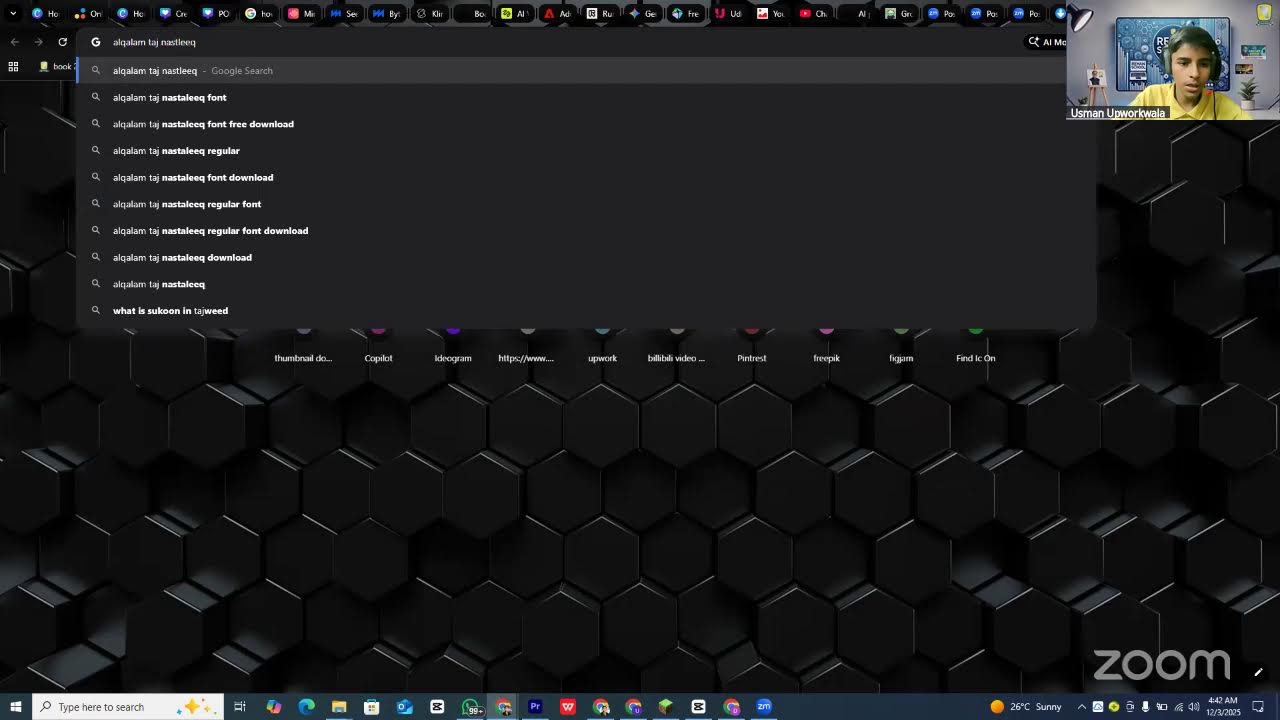Show hidden system tray icons
Viewport: 1280px width, 720px height.
coord(1082,707)
